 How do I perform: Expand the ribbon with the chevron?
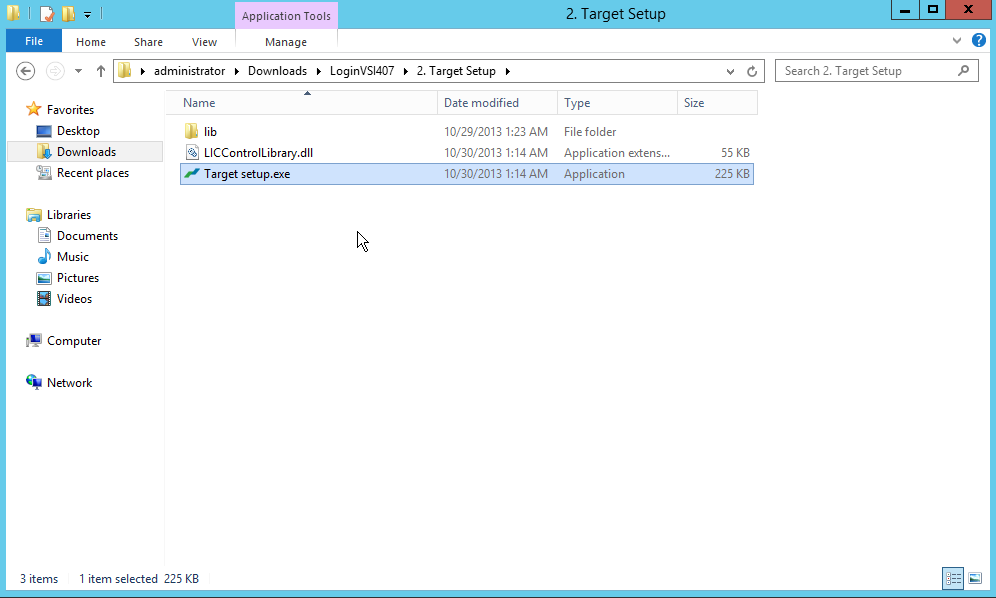pos(957,41)
